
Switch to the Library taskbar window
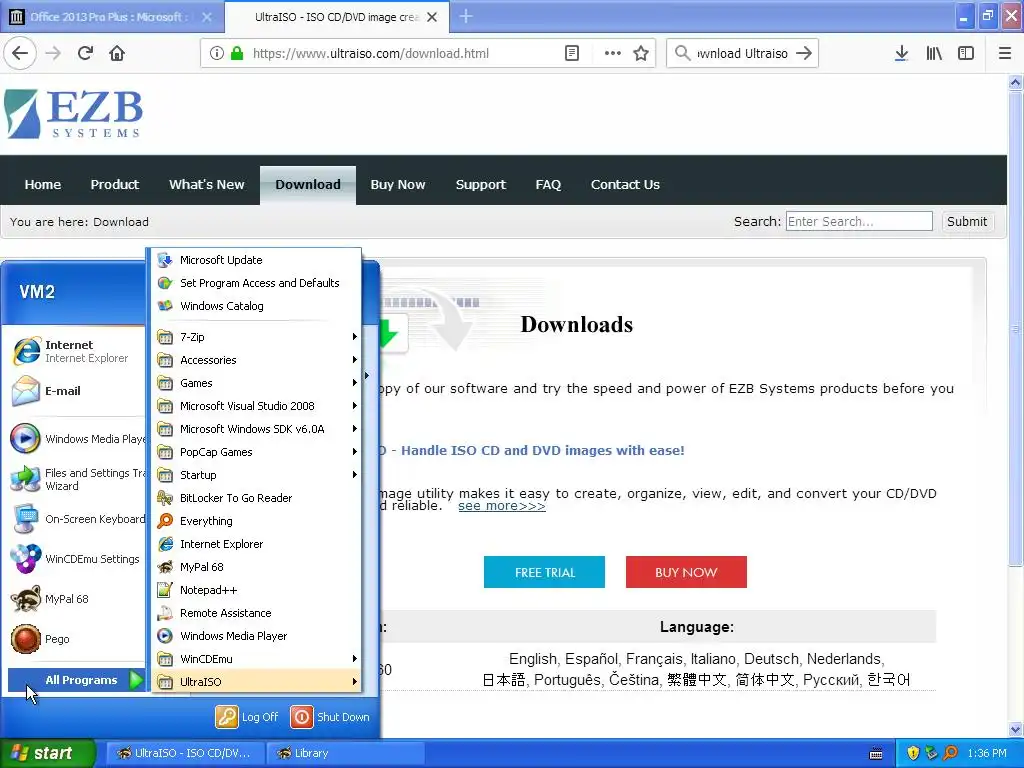click(x=345, y=753)
